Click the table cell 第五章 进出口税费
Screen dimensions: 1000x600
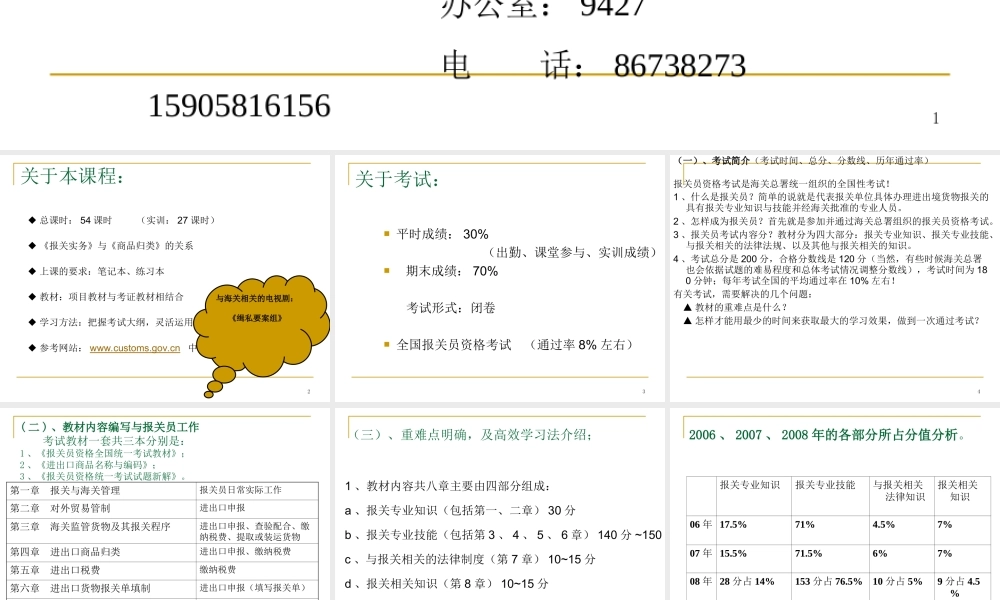point(101,570)
